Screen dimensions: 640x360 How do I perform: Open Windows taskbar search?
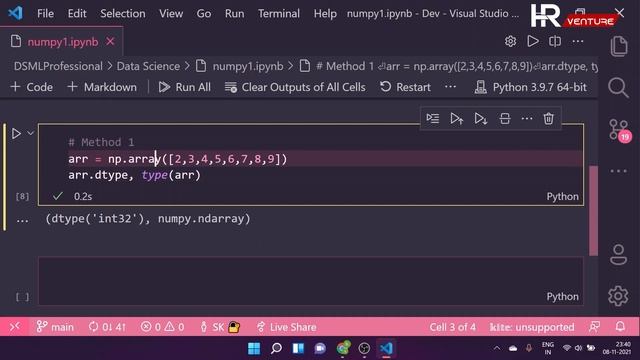[x=276, y=348]
